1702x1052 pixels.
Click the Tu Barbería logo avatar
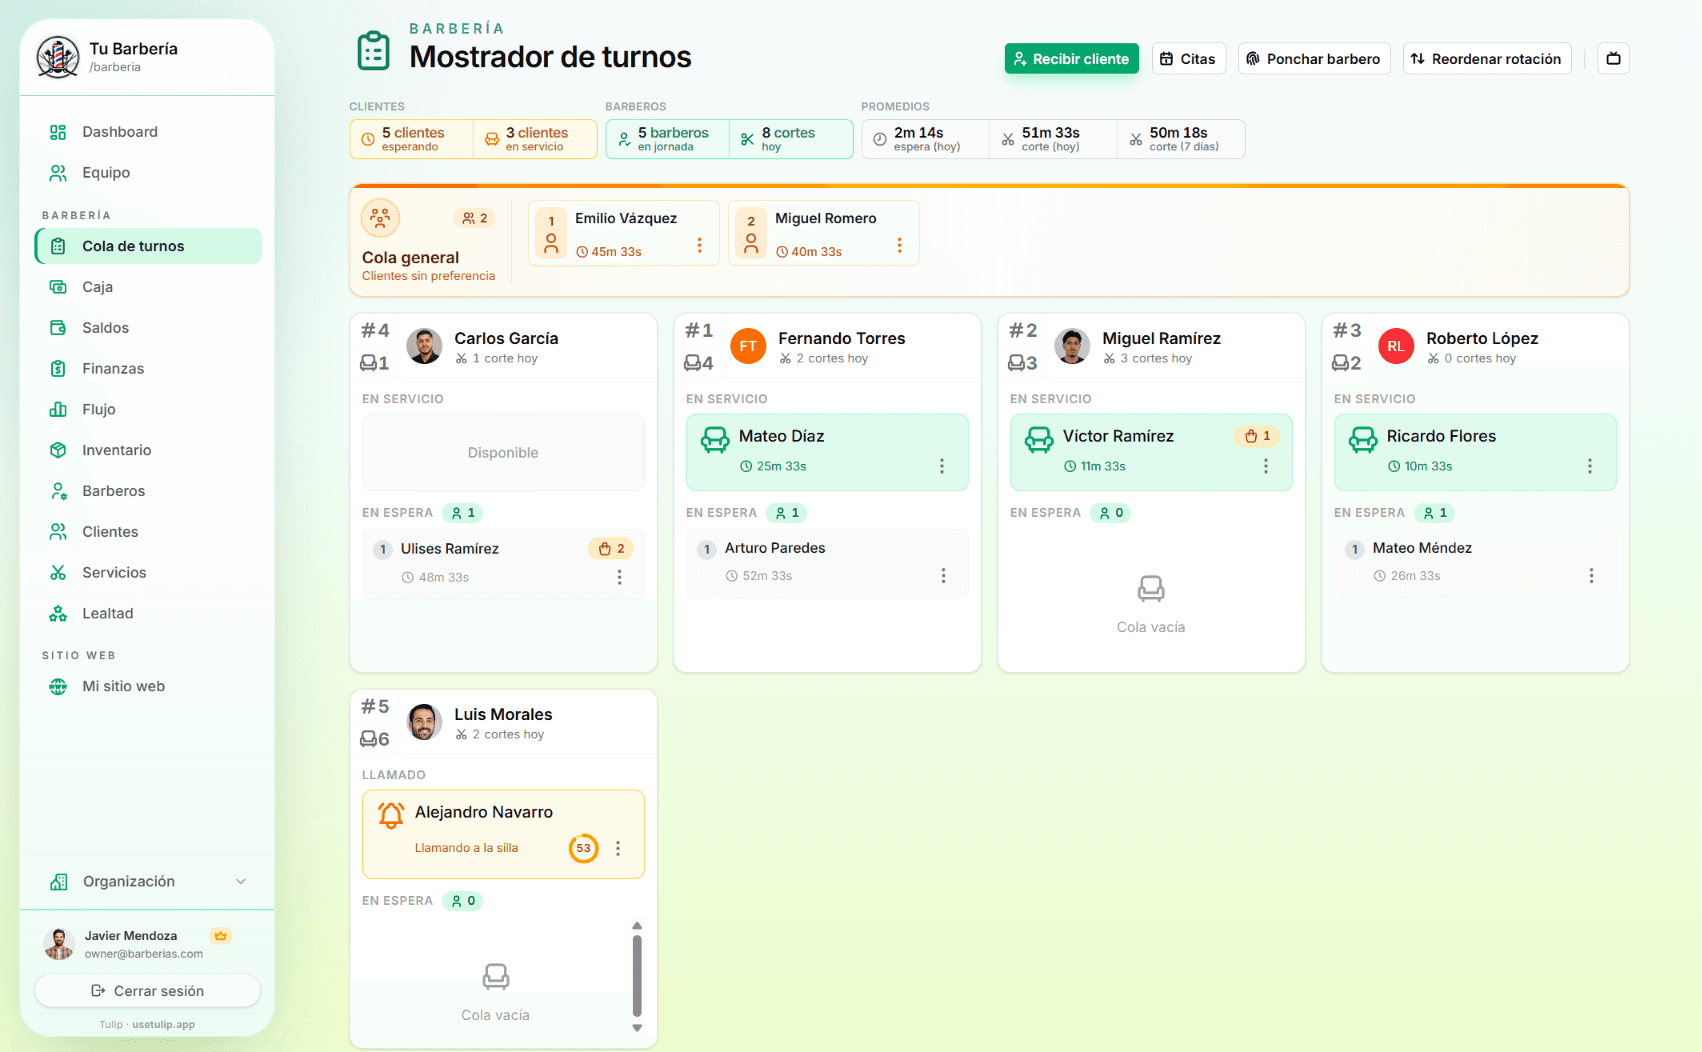pos(58,57)
